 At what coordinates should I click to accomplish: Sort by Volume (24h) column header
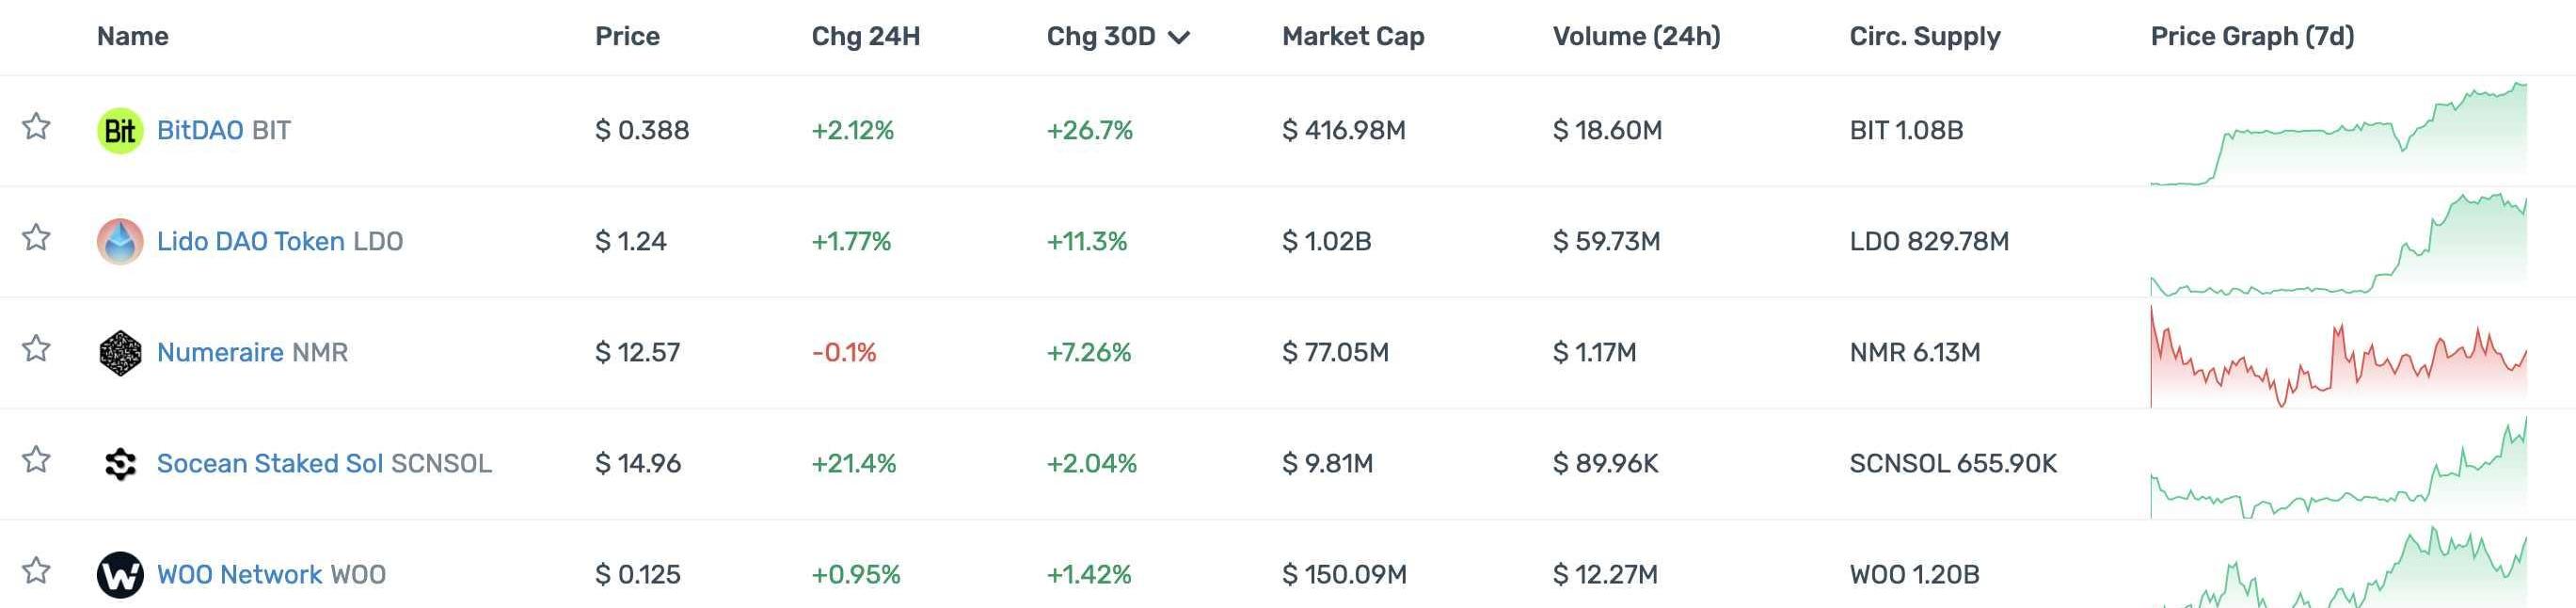[1636, 37]
